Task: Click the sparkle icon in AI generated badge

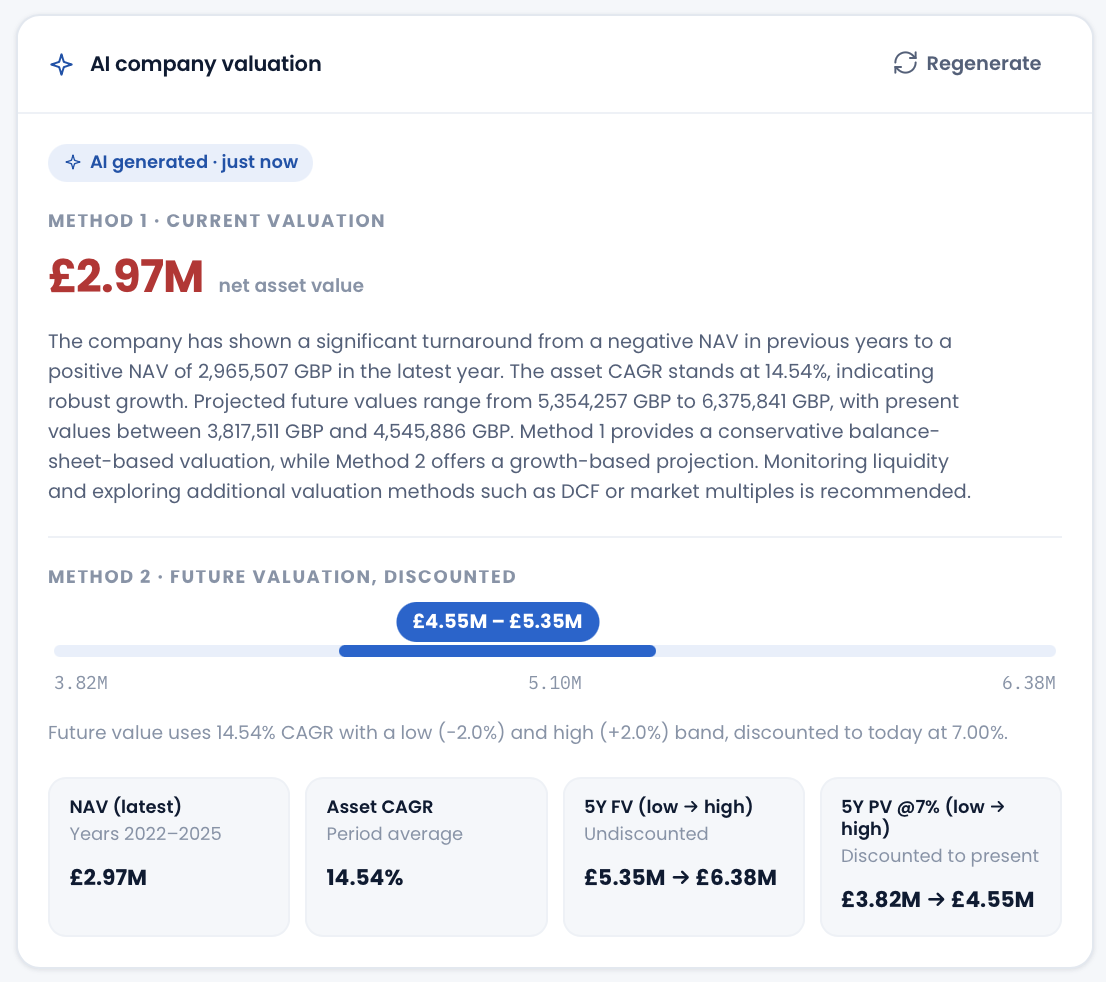Action: coord(73,162)
